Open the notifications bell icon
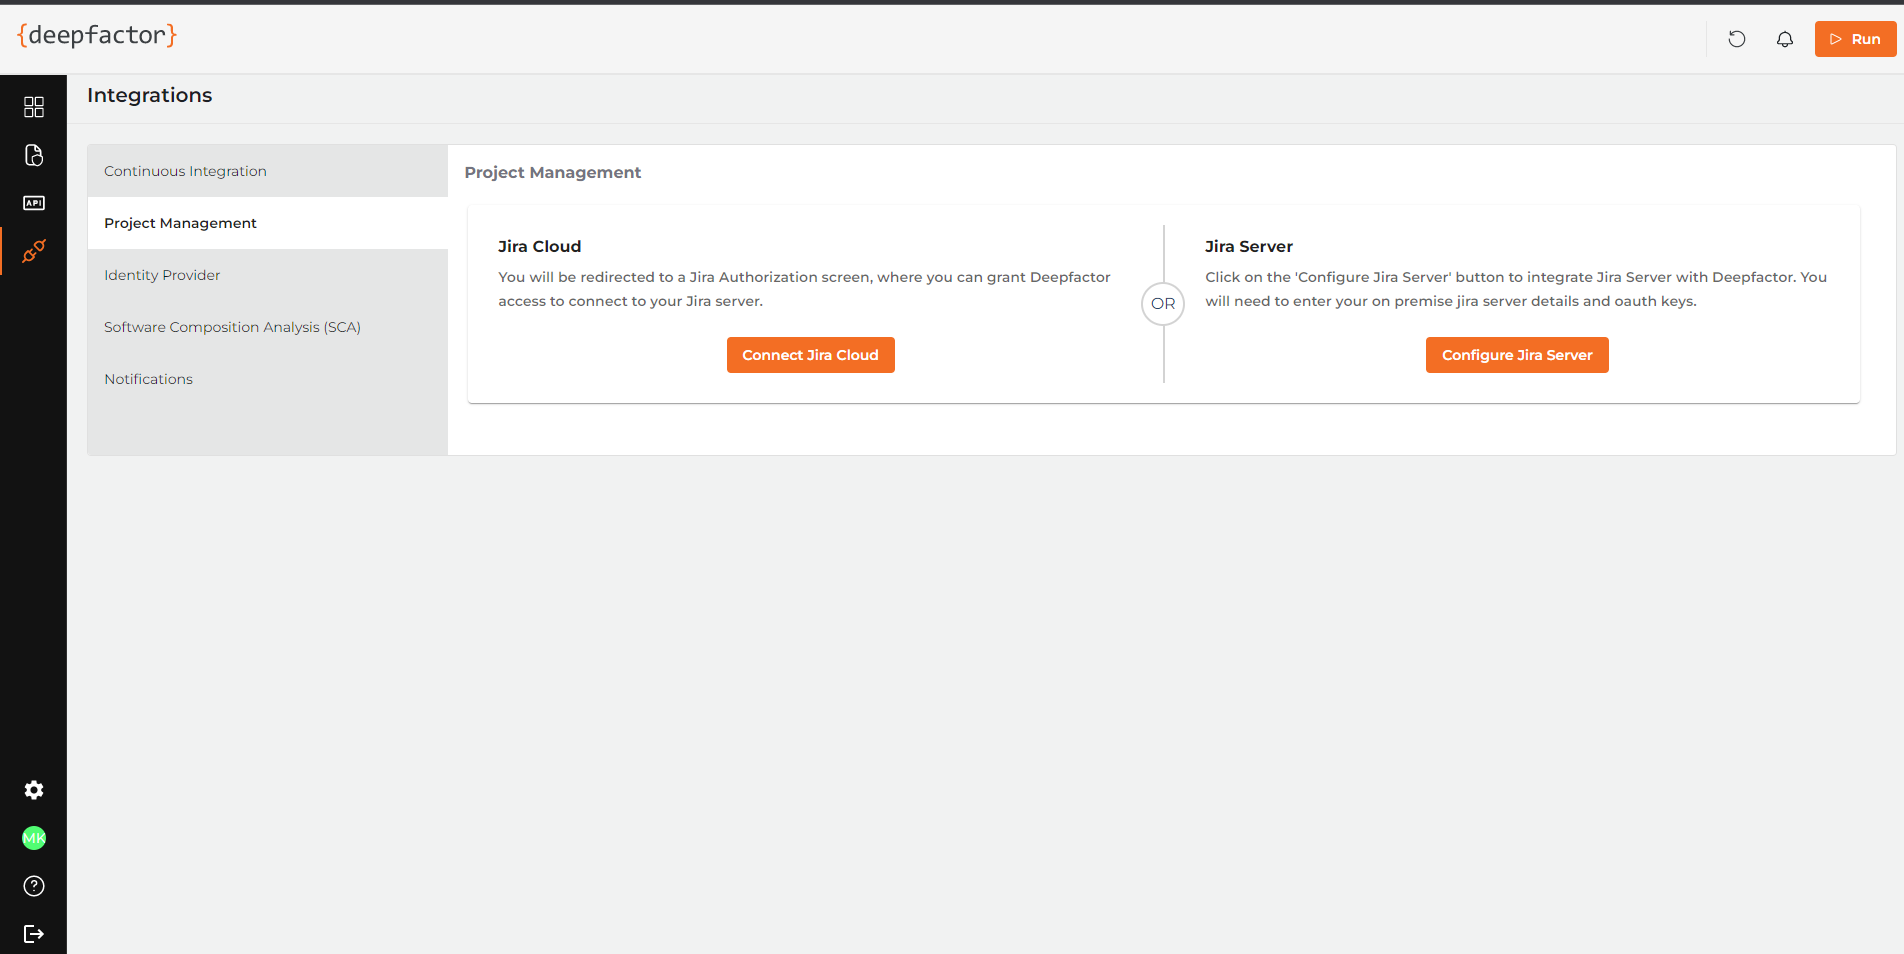The width and height of the screenshot is (1904, 954). pos(1785,39)
